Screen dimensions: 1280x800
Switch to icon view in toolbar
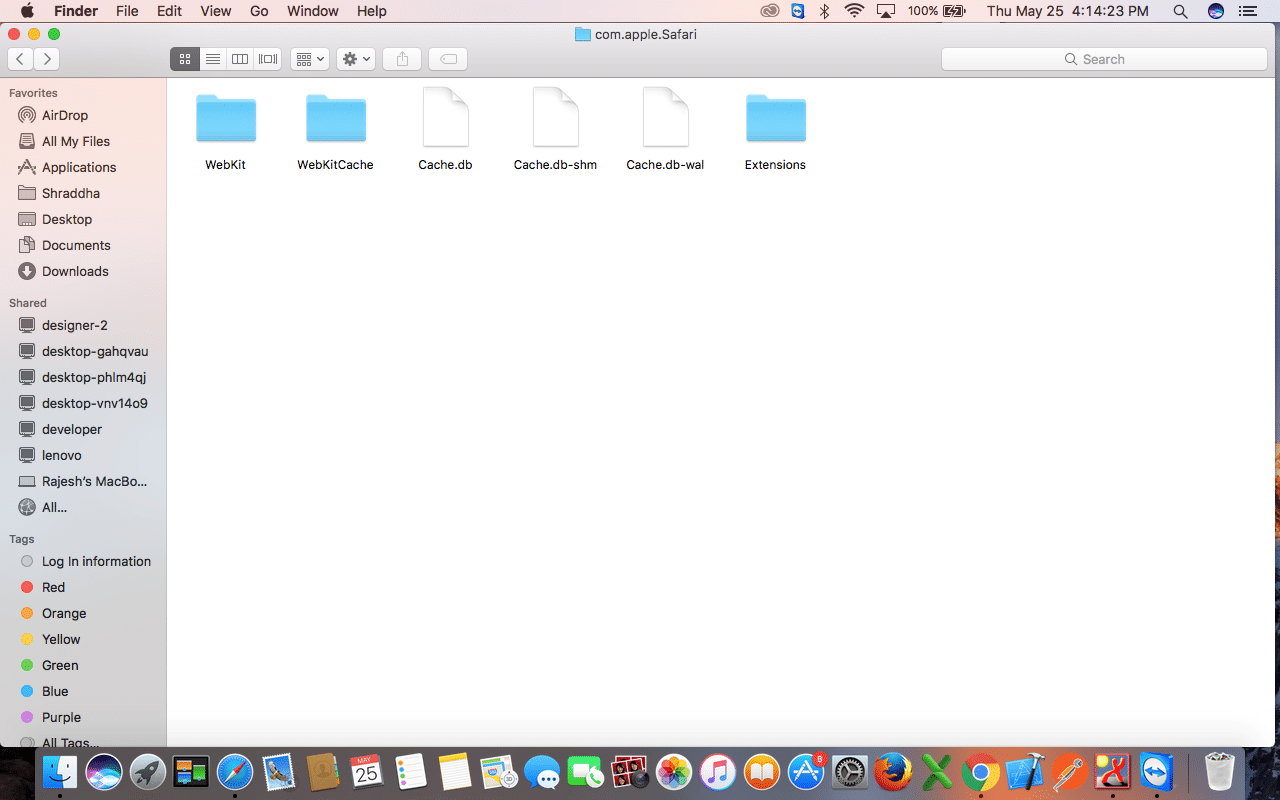click(184, 59)
